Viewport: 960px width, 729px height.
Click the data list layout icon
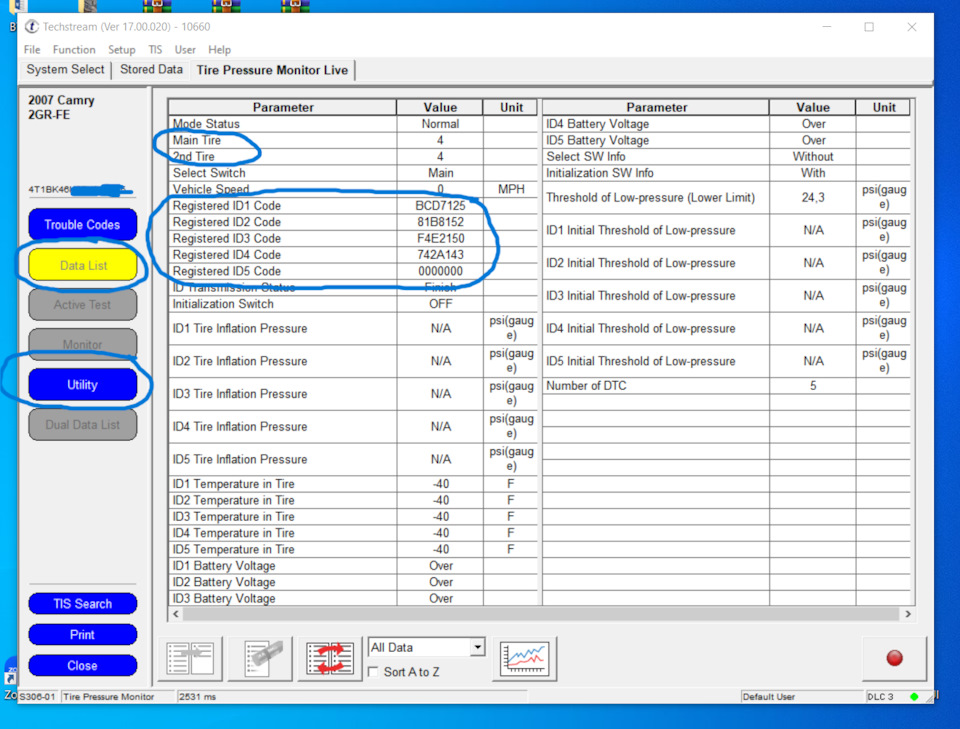click(190, 659)
